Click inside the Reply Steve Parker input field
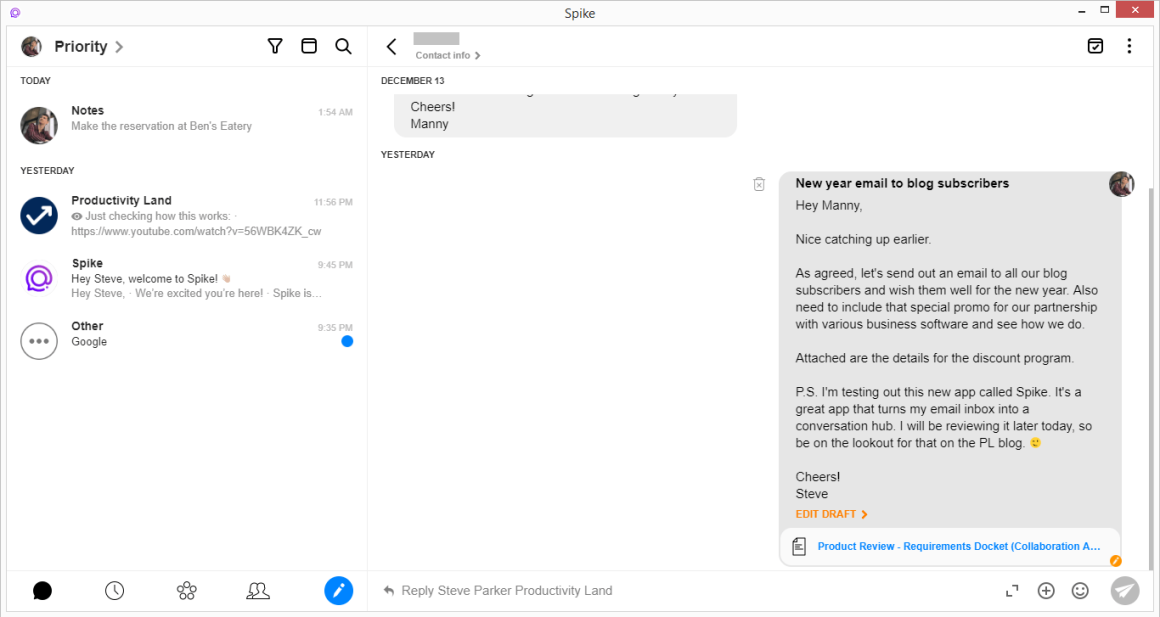Image resolution: width=1160 pixels, height=617 pixels. (600, 590)
